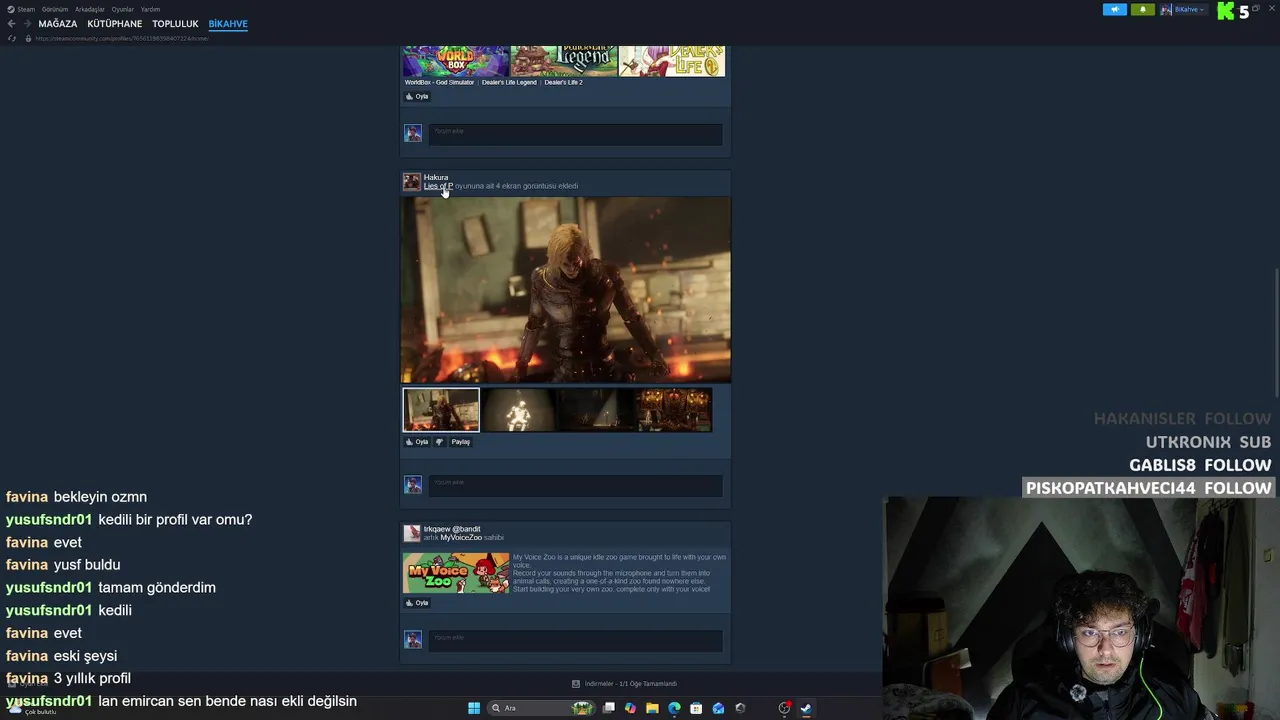Launch Copilot from the taskbar
The width and height of the screenshot is (1280, 720).
coord(630,708)
